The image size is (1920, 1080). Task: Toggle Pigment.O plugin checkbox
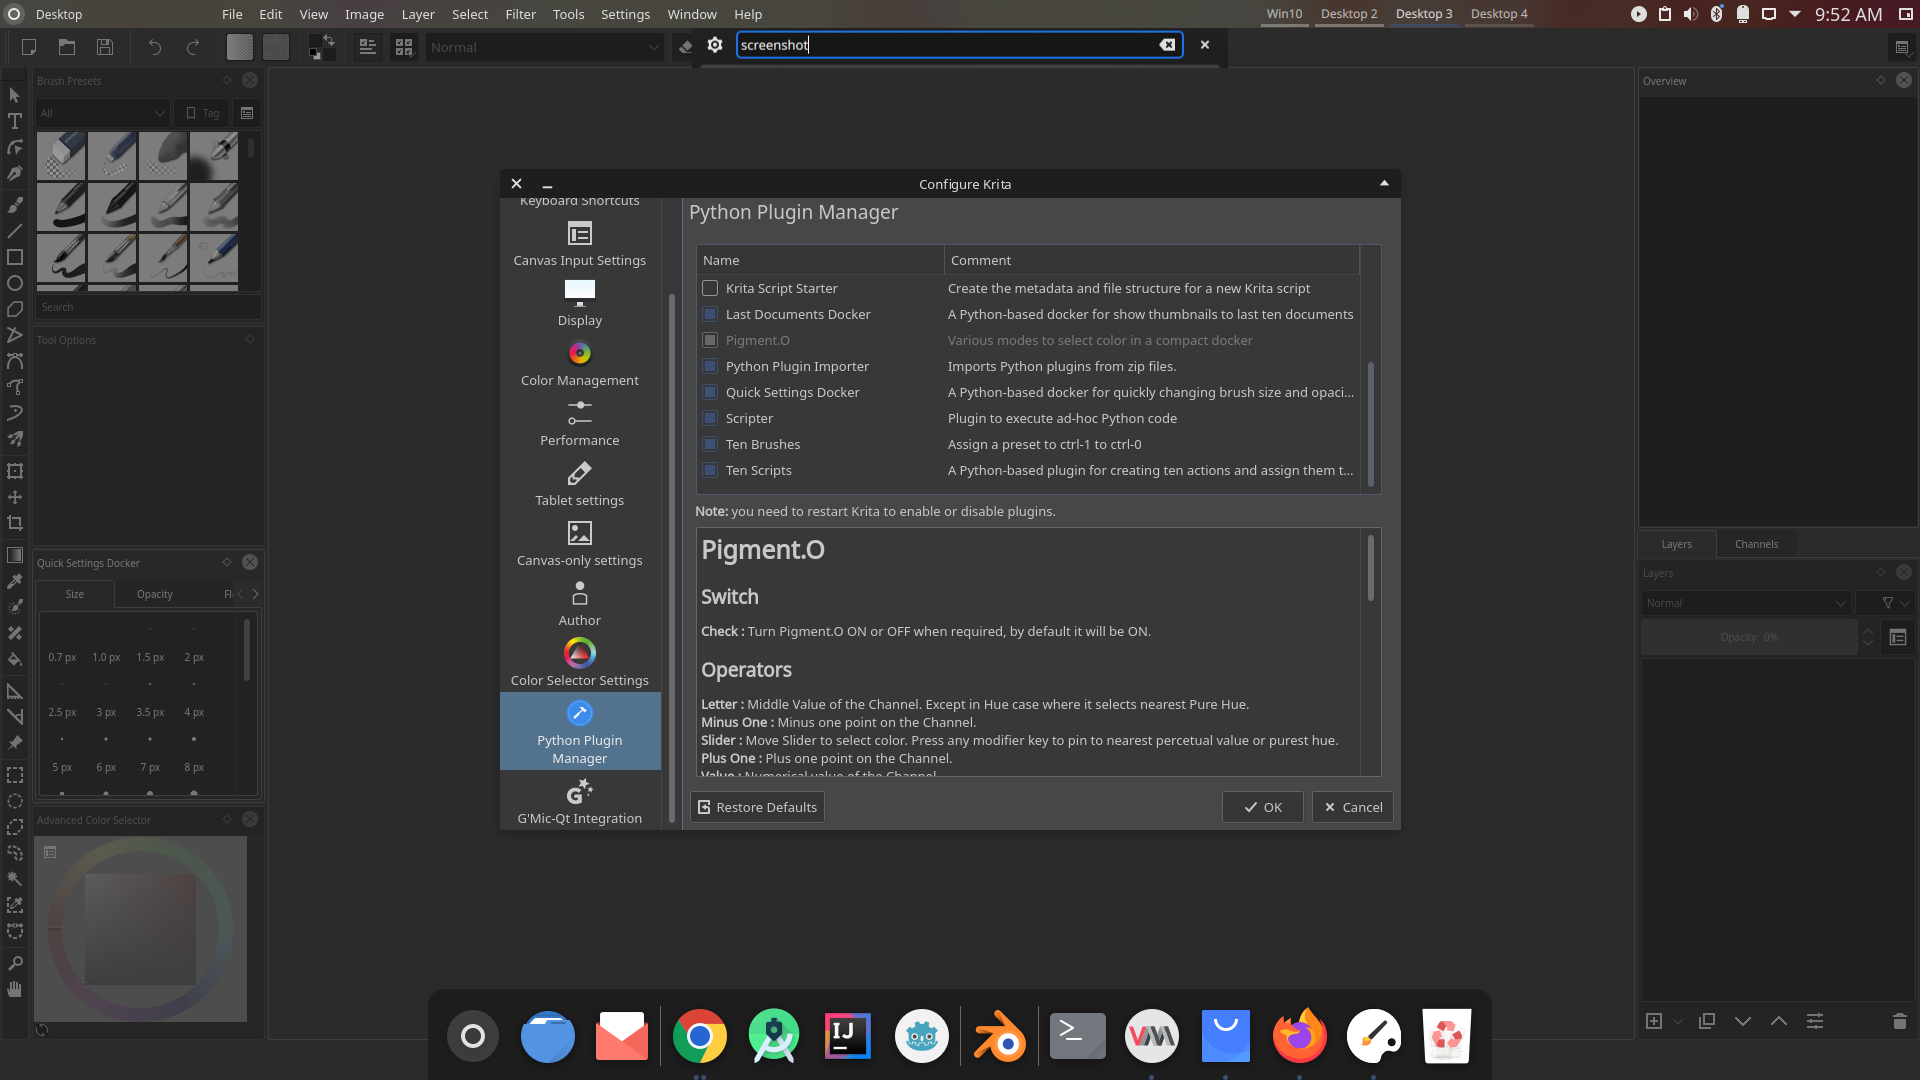(710, 340)
